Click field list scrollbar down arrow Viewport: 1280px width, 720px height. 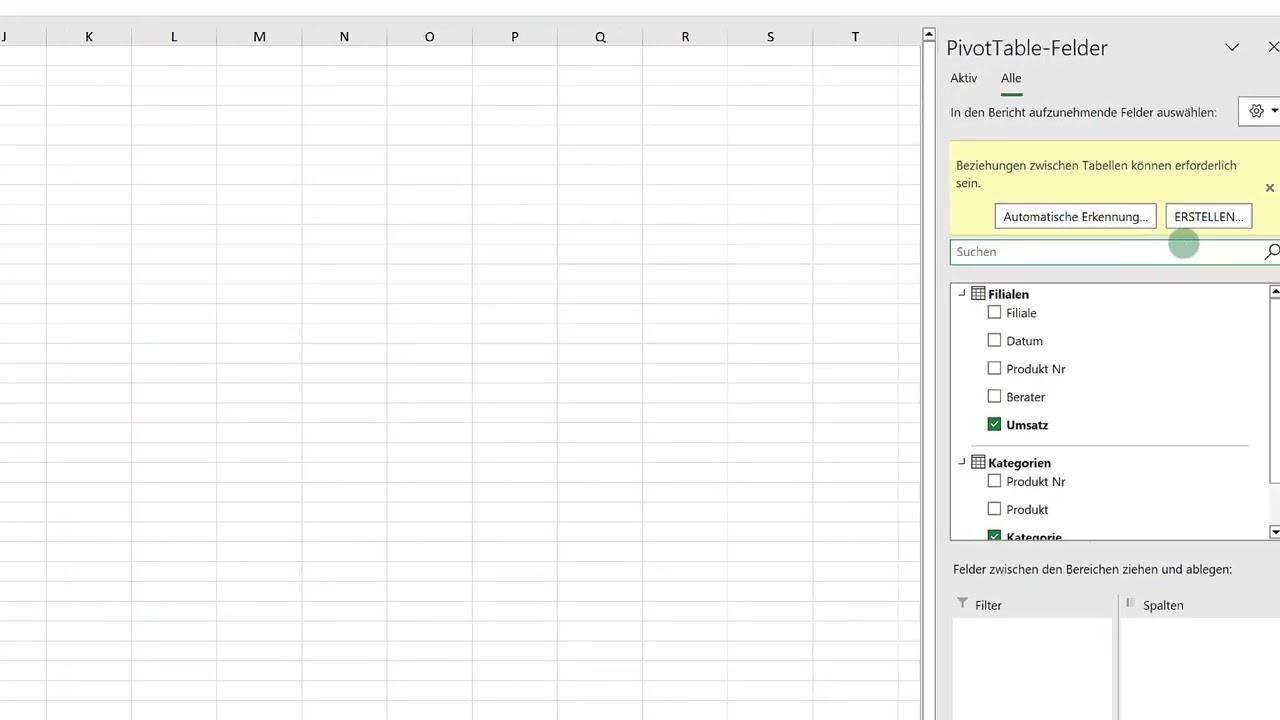pyautogui.click(x=1274, y=532)
